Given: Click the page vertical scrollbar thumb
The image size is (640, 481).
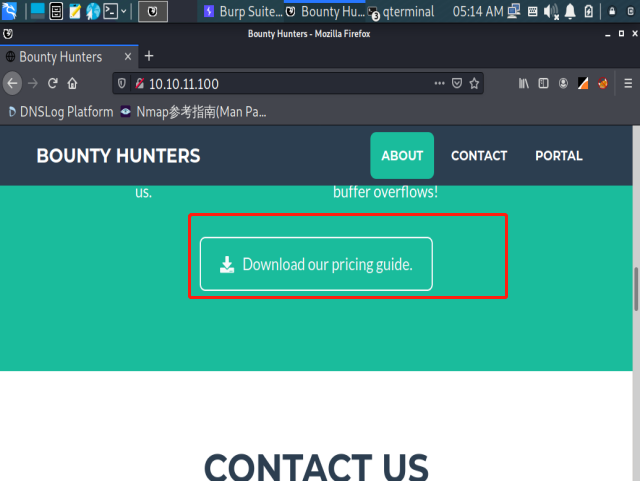Looking at the screenshot, I should click(x=636, y=289).
